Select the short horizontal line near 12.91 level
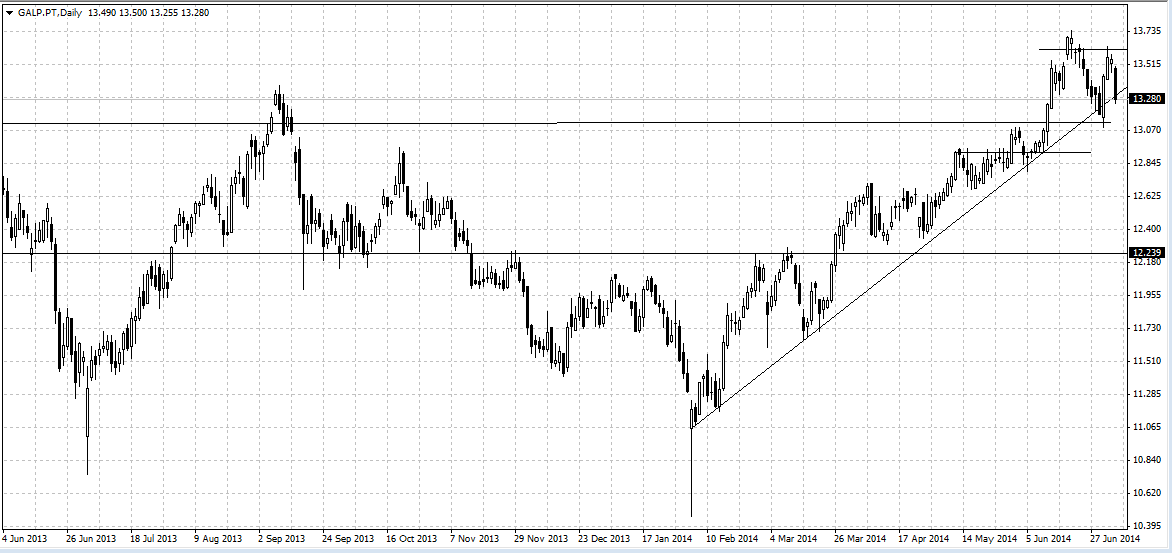 (x=1024, y=152)
